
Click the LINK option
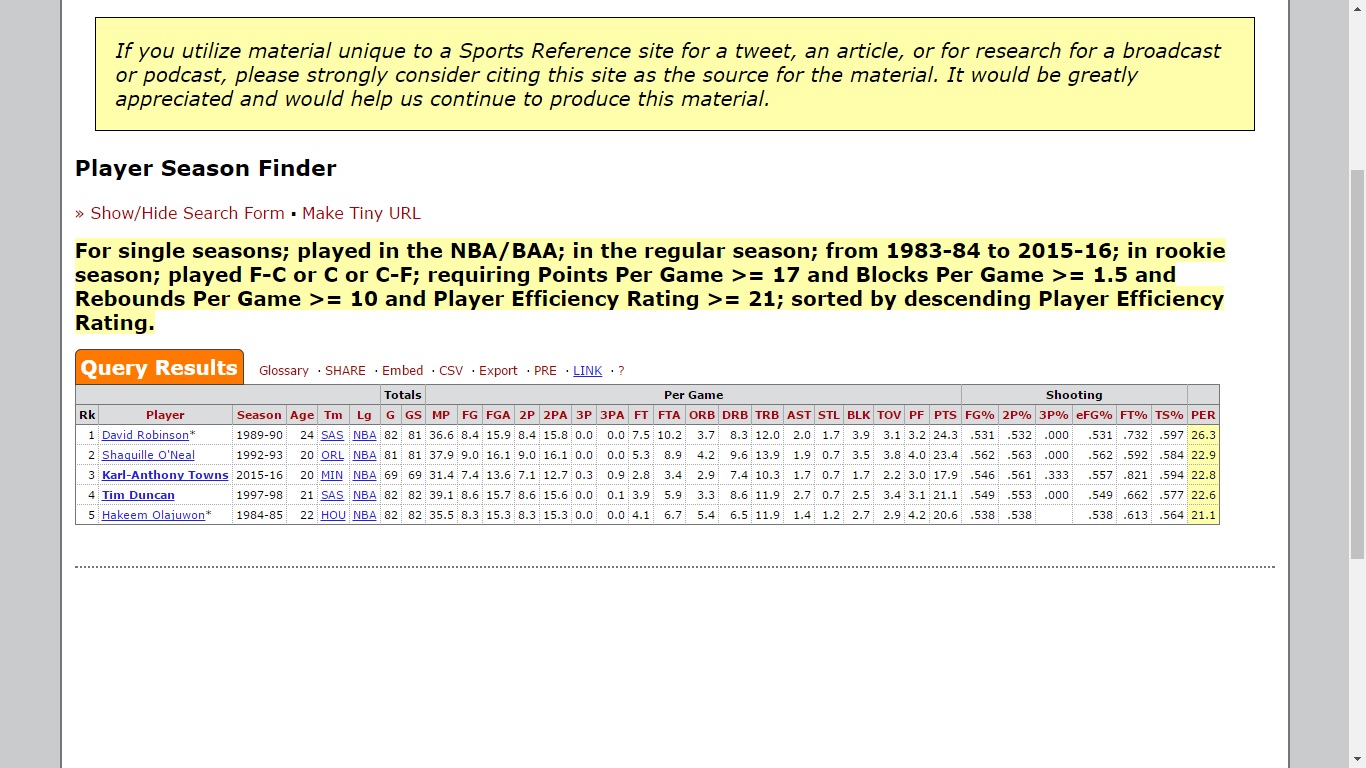click(587, 370)
